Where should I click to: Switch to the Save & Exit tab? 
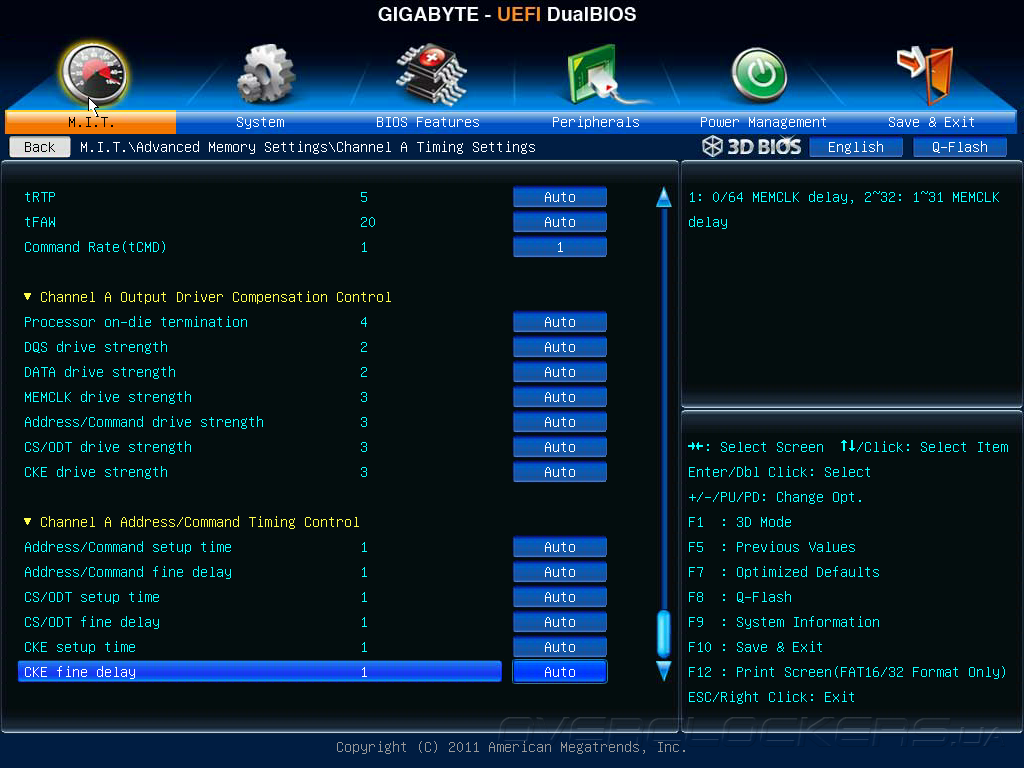coord(931,122)
